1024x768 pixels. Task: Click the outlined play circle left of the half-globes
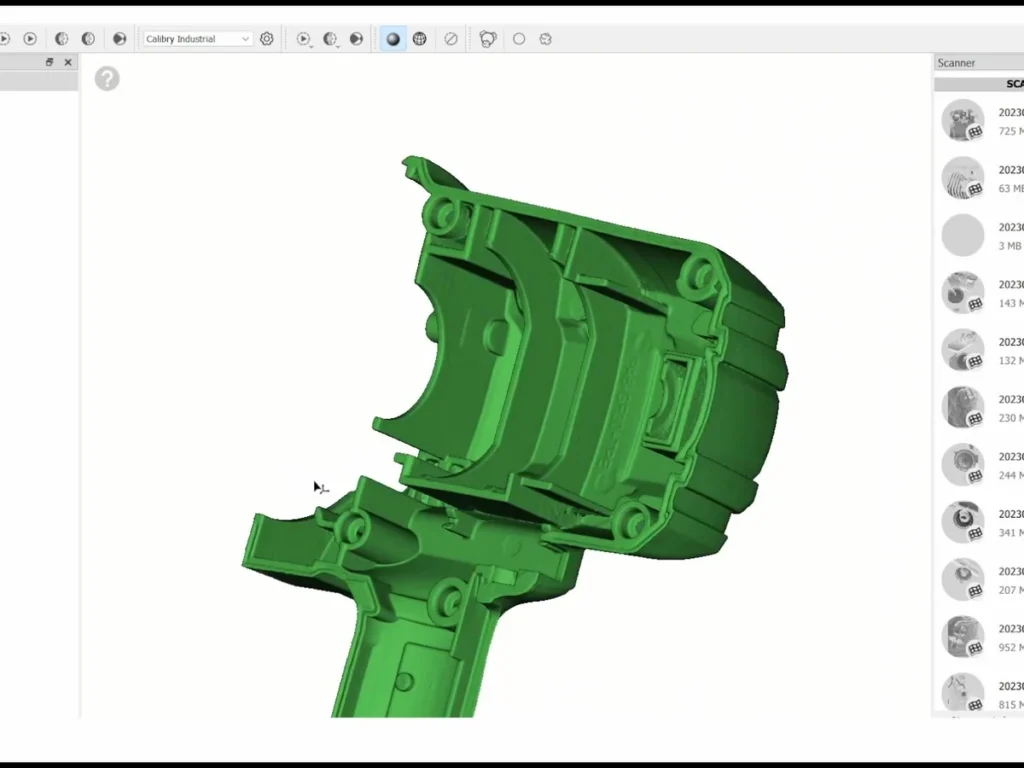(x=30, y=39)
